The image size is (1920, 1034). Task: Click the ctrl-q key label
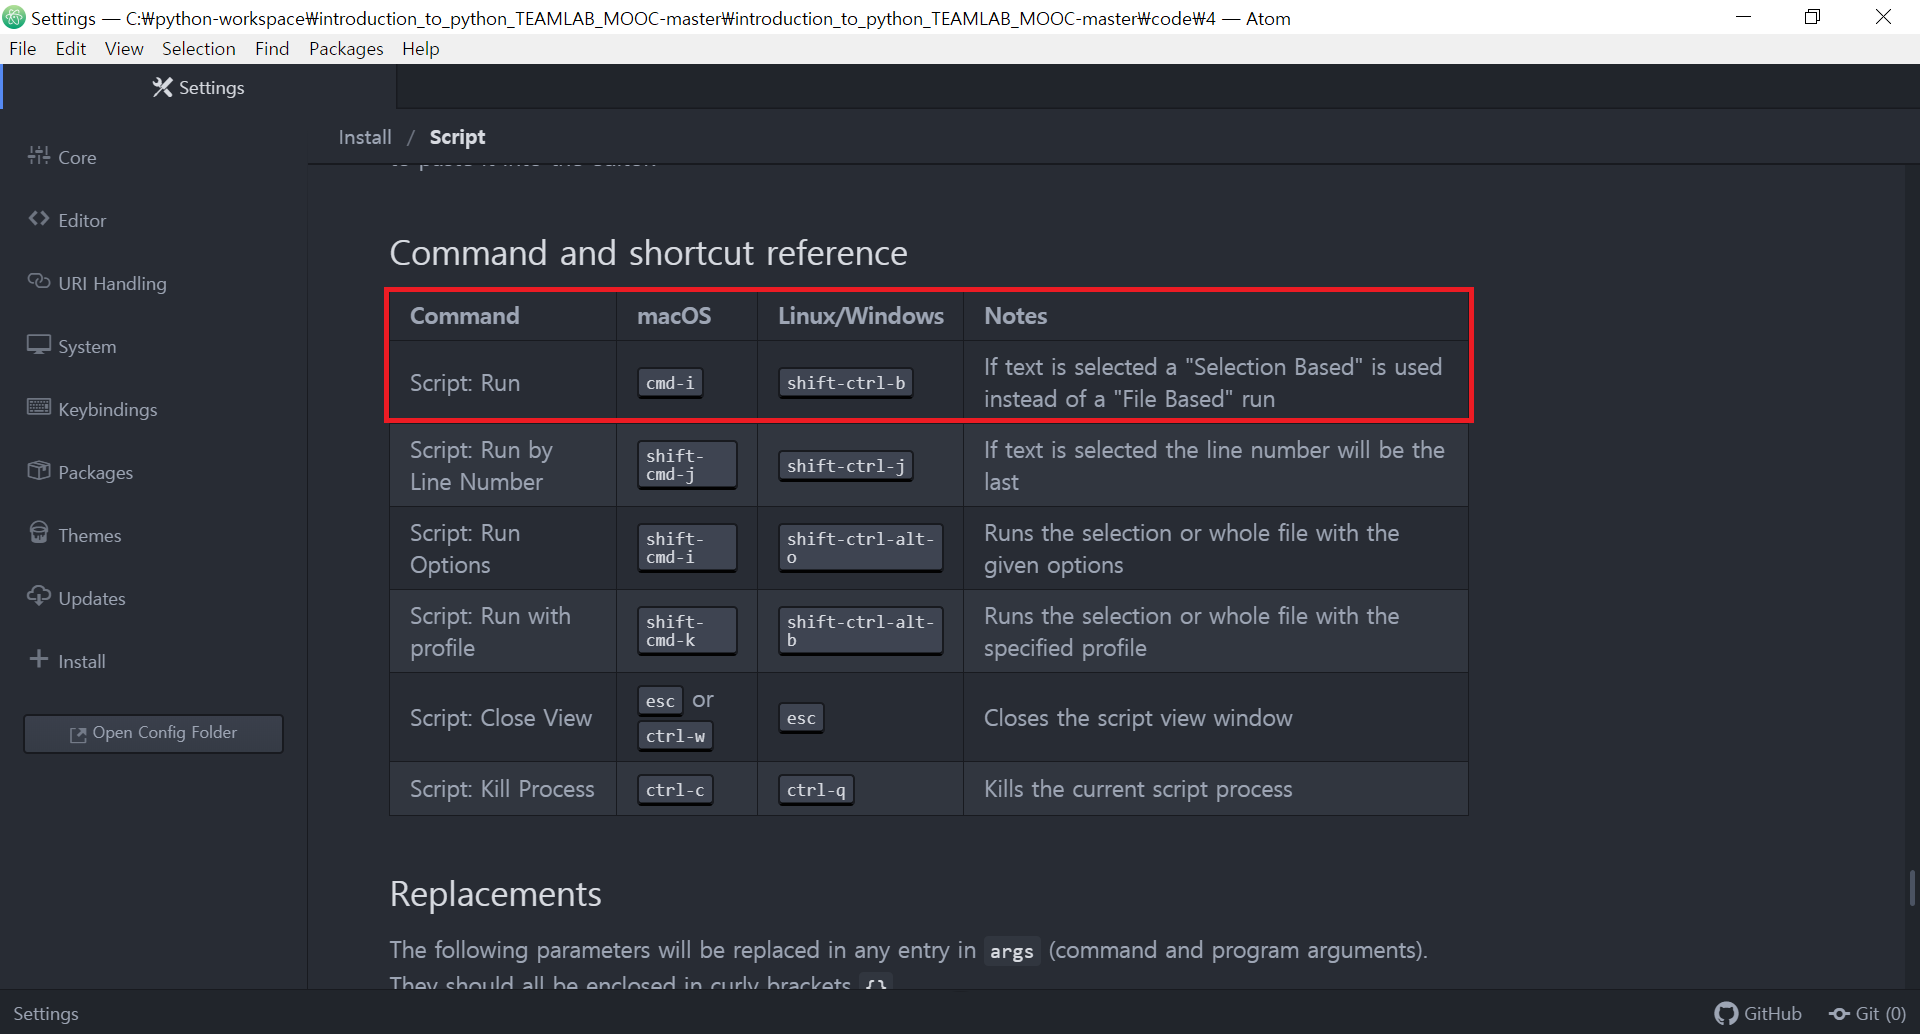pyautogui.click(x=816, y=790)
